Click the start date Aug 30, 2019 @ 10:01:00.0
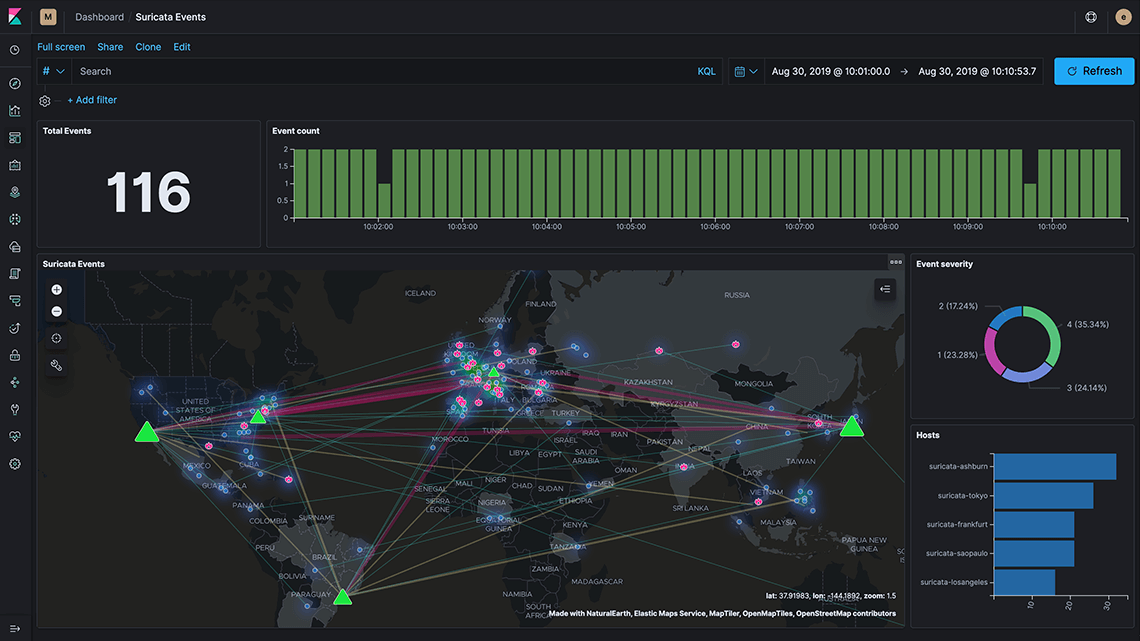Image resolution: width=1140 pixels, height=641 pixels. [x=830, y=71]
